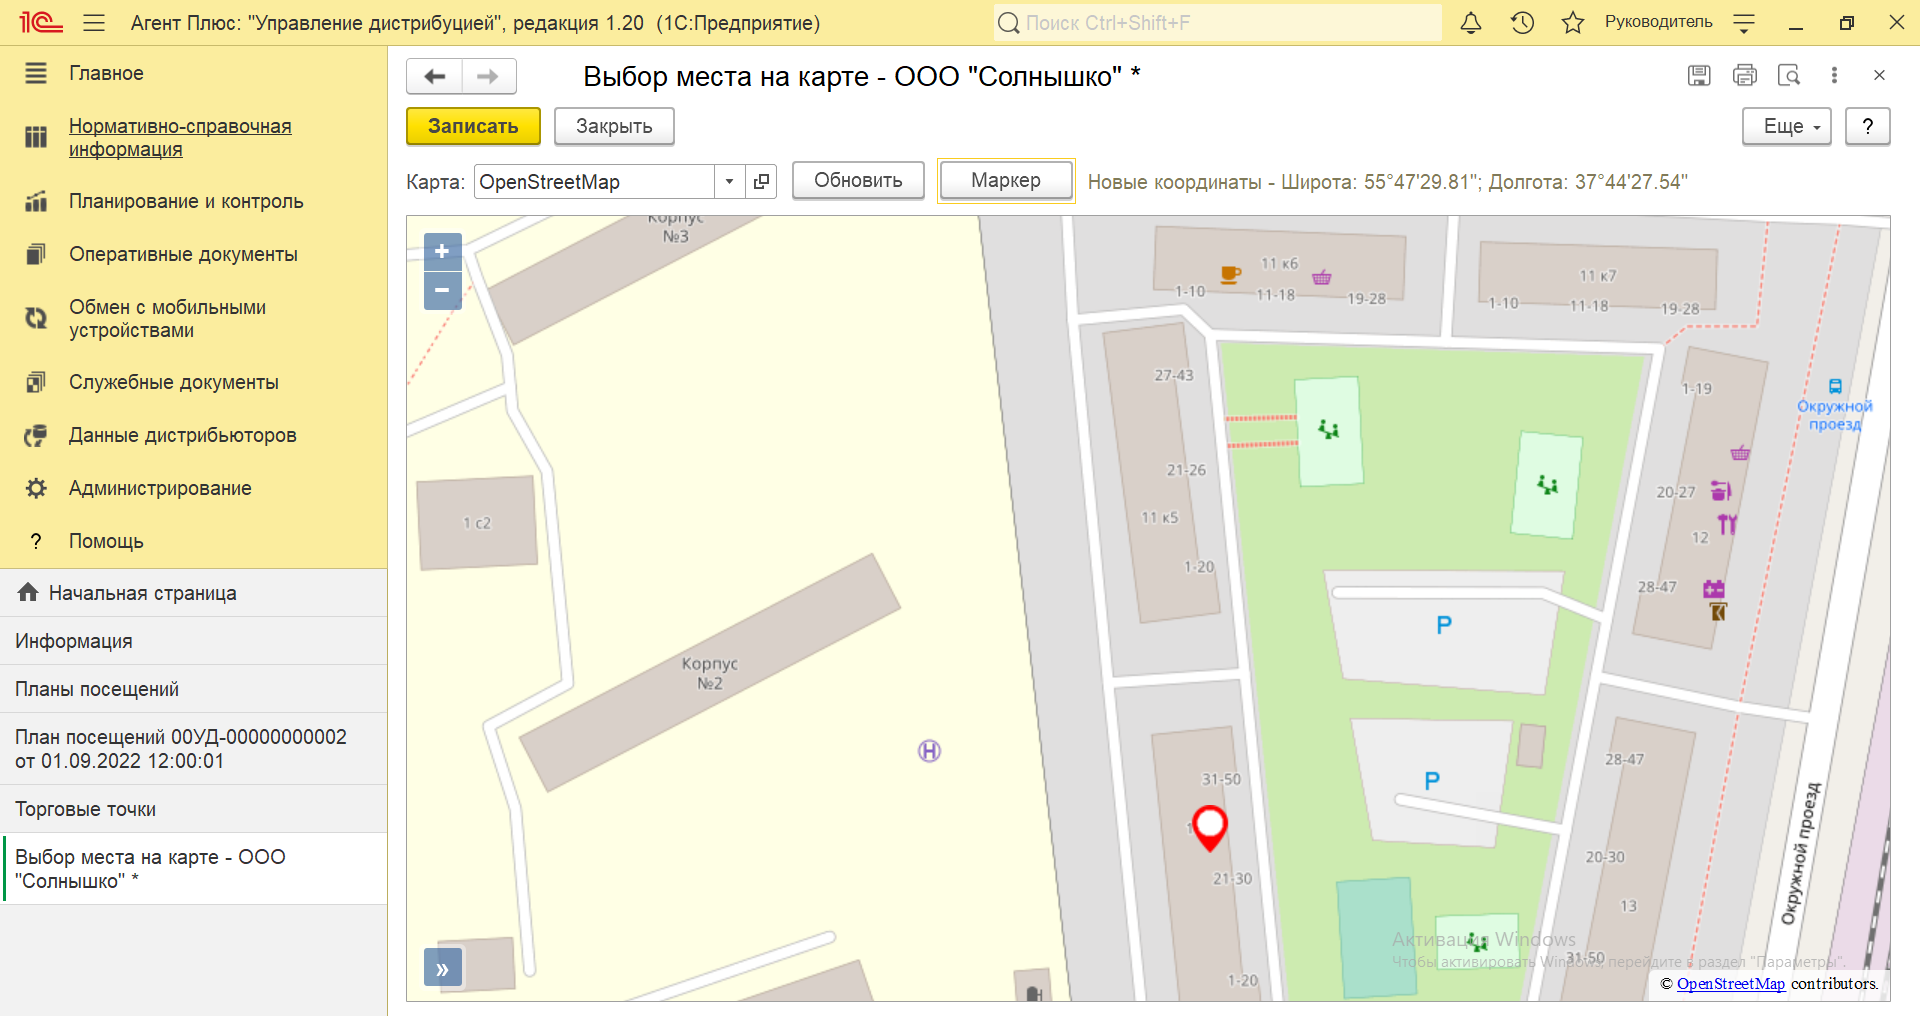Screen dimensions: 1920x1016
Task: Click the 11 к7 building label
Action: point(1598,276)
